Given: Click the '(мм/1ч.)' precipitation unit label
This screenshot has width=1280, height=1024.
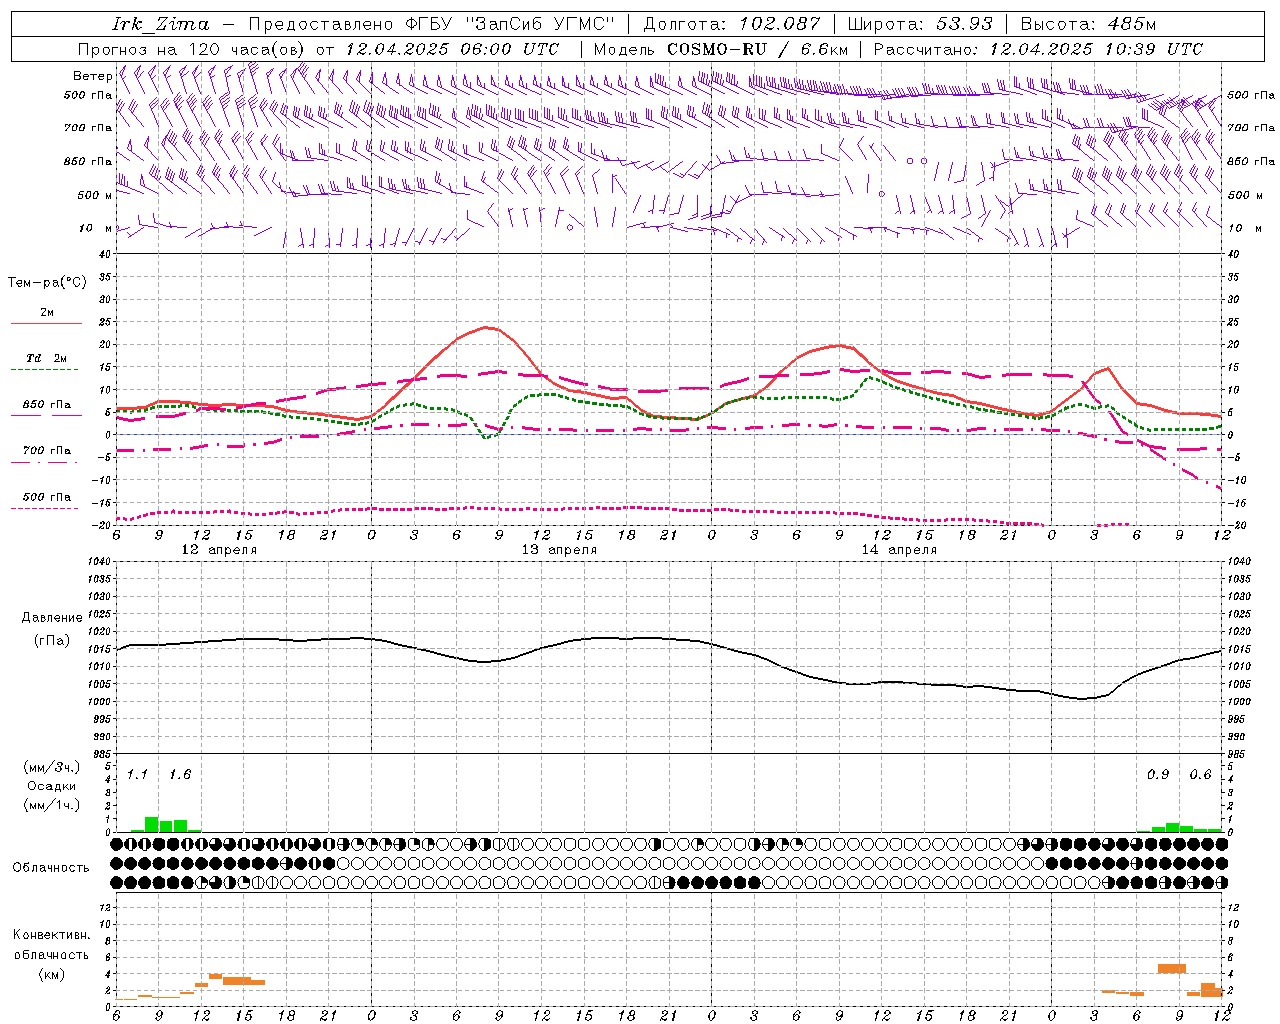Looking at the screenshot, I should point(50,805).
